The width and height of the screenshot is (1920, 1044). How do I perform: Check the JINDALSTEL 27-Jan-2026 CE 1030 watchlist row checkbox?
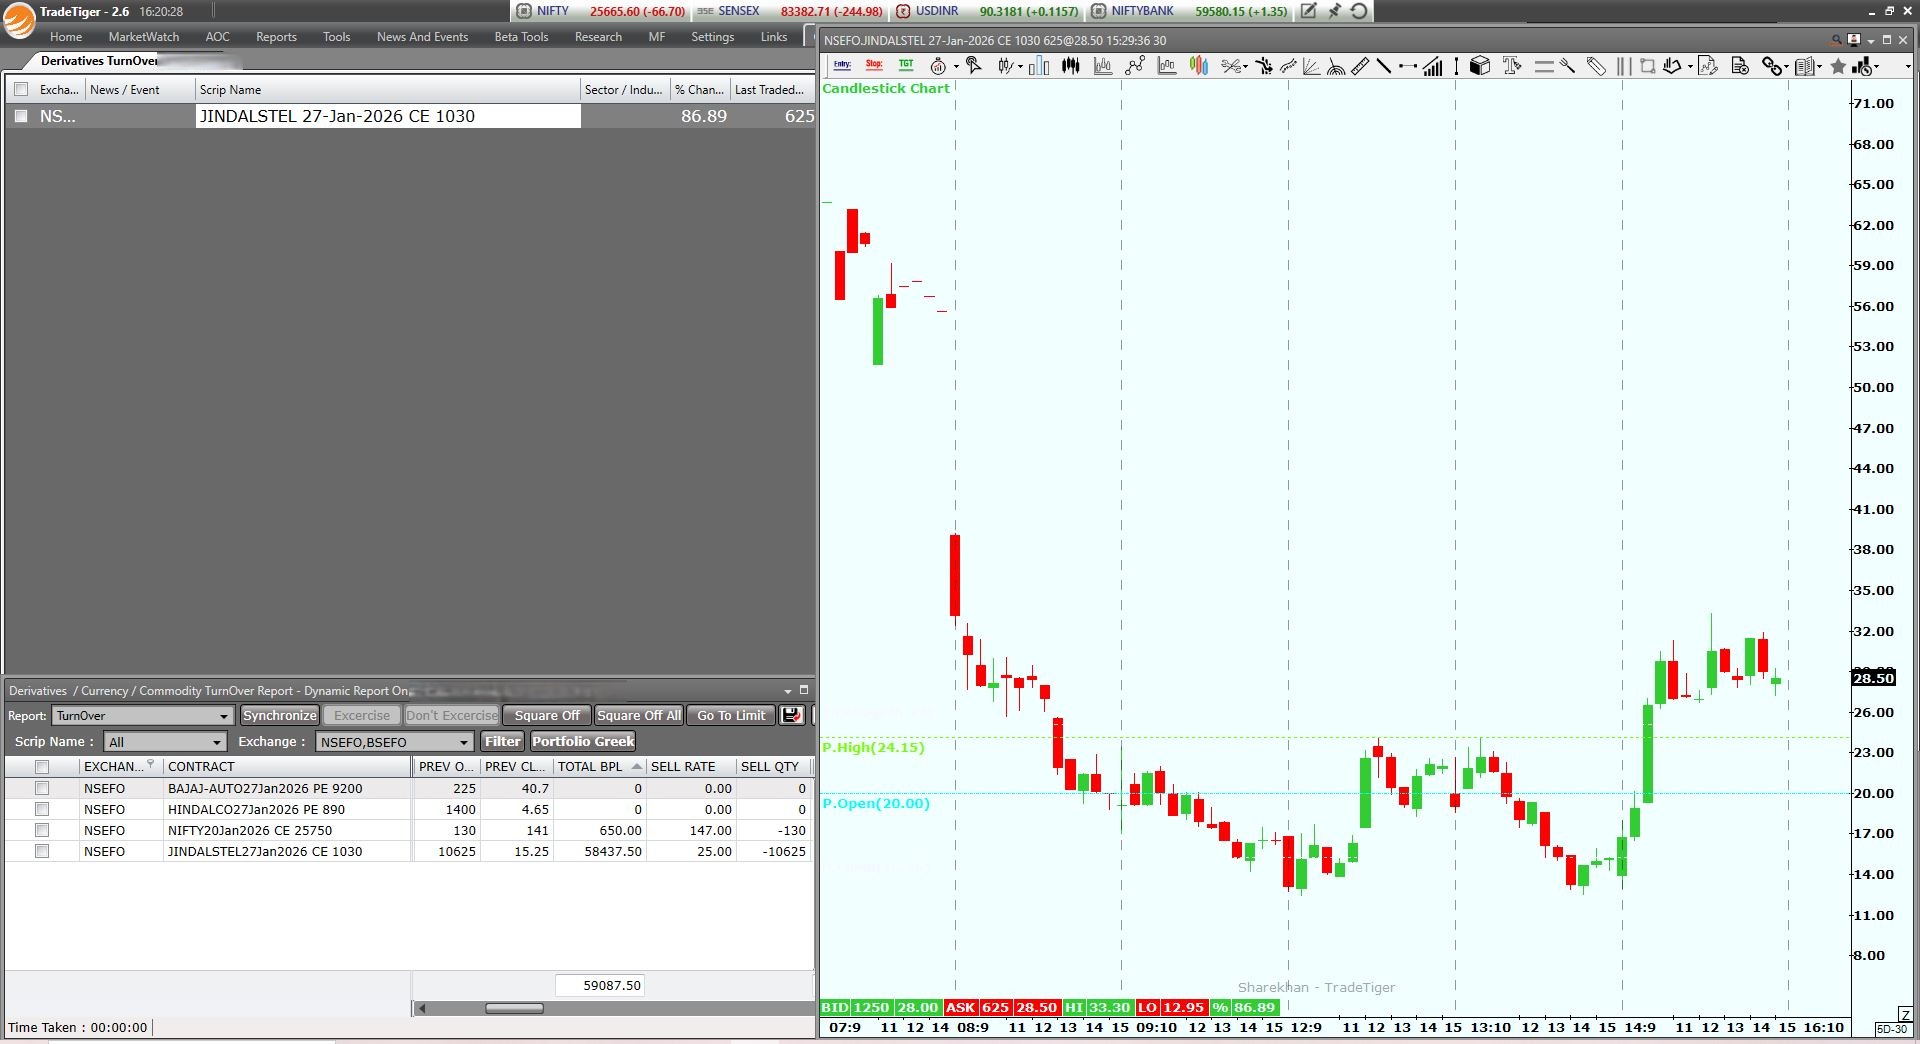21,116
